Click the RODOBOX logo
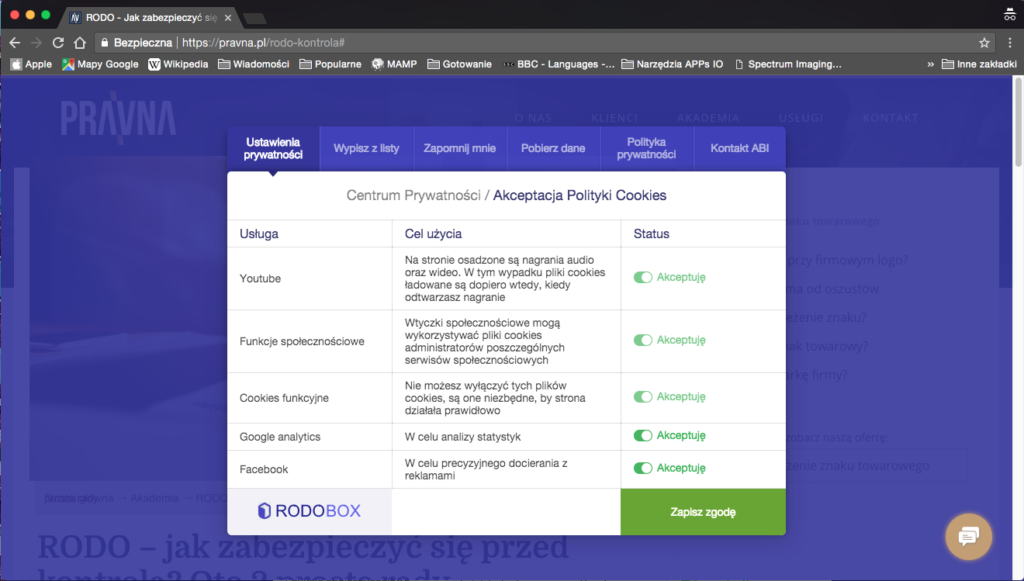The height and width of the screenshot is (581, 1024). (310, 510)
